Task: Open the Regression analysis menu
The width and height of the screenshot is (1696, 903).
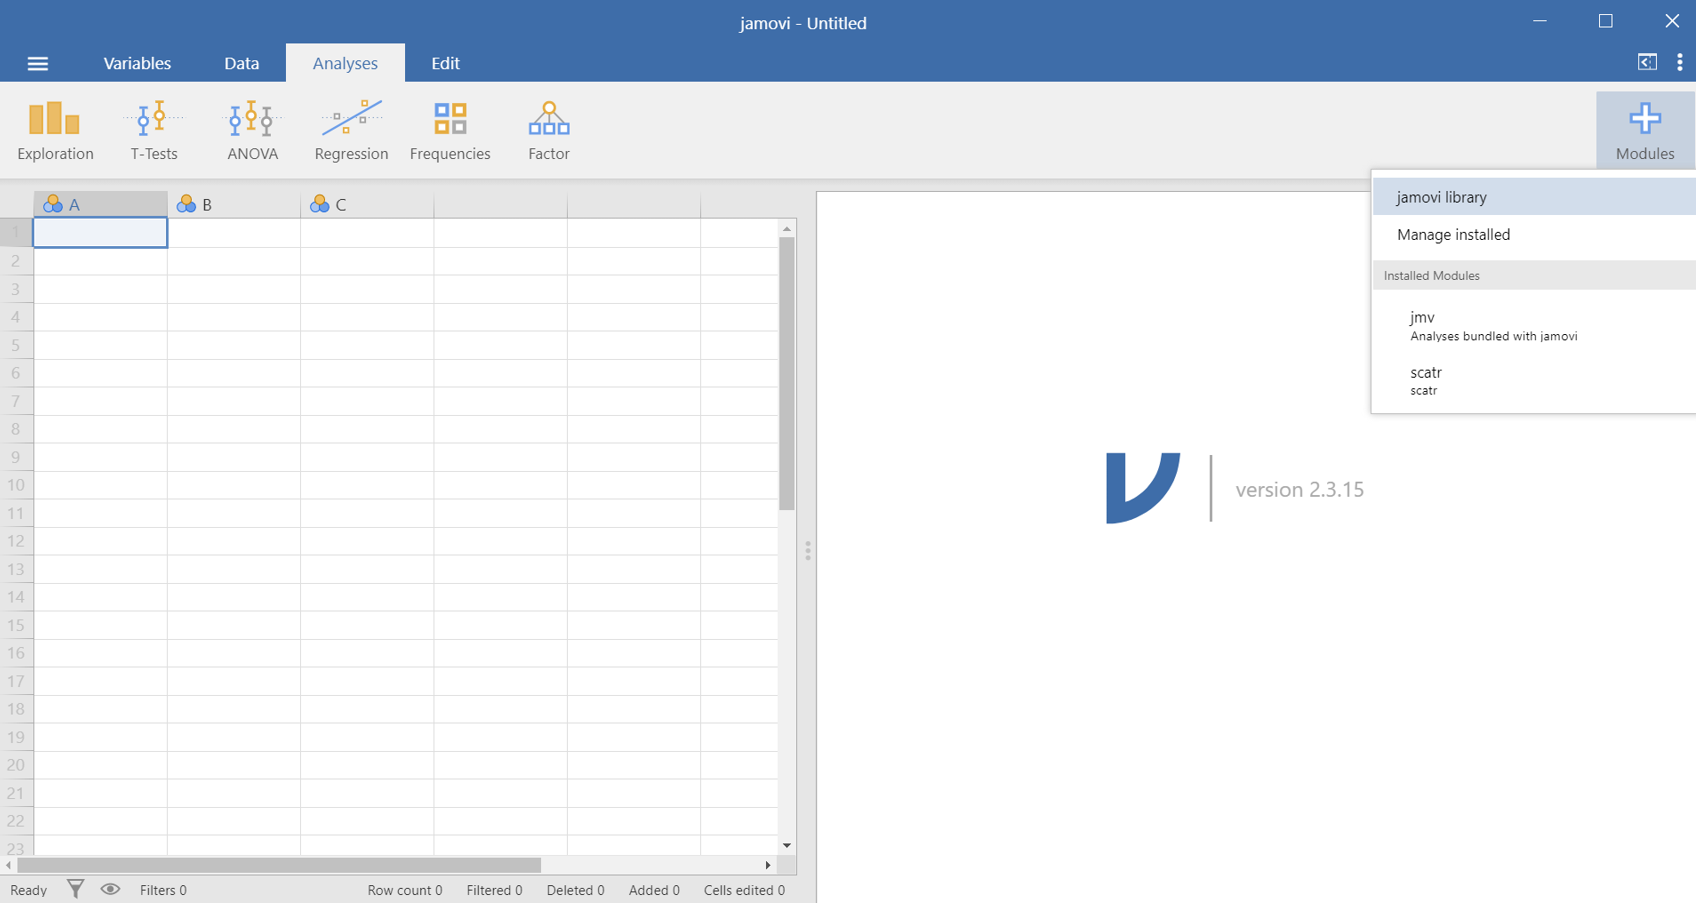Action: click(351, 130)
